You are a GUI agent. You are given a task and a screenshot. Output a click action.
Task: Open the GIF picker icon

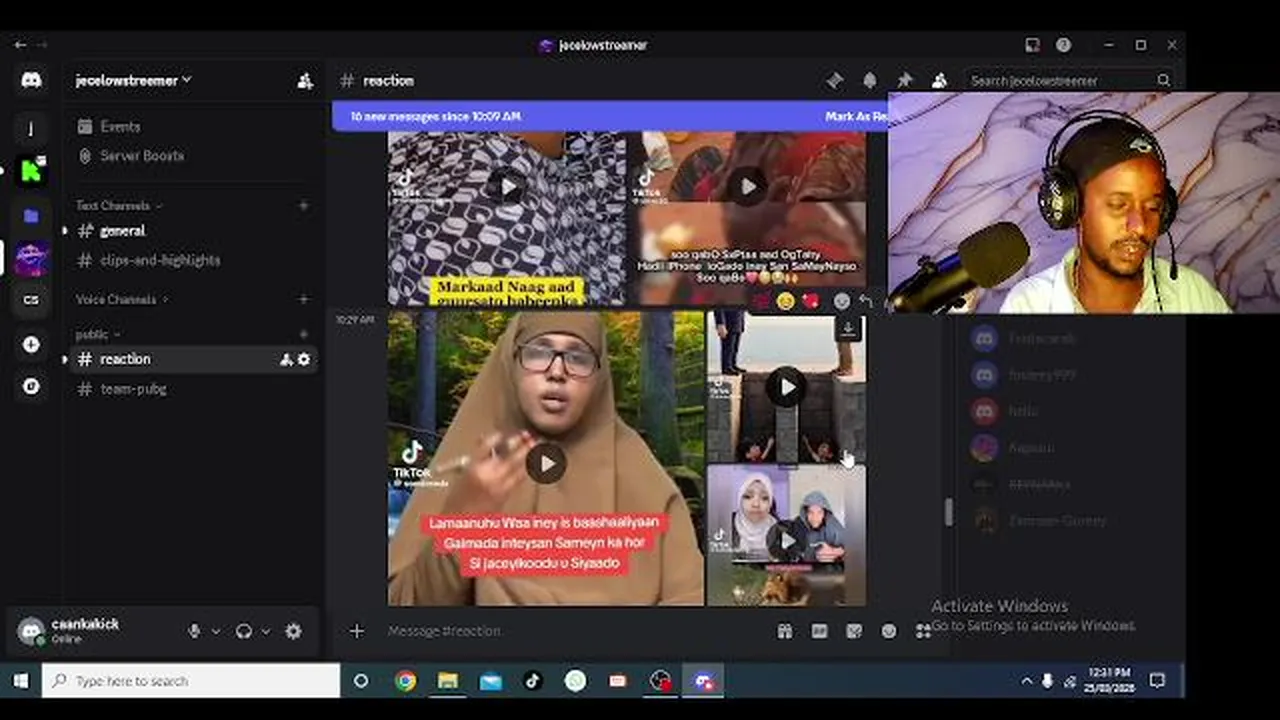820,631
